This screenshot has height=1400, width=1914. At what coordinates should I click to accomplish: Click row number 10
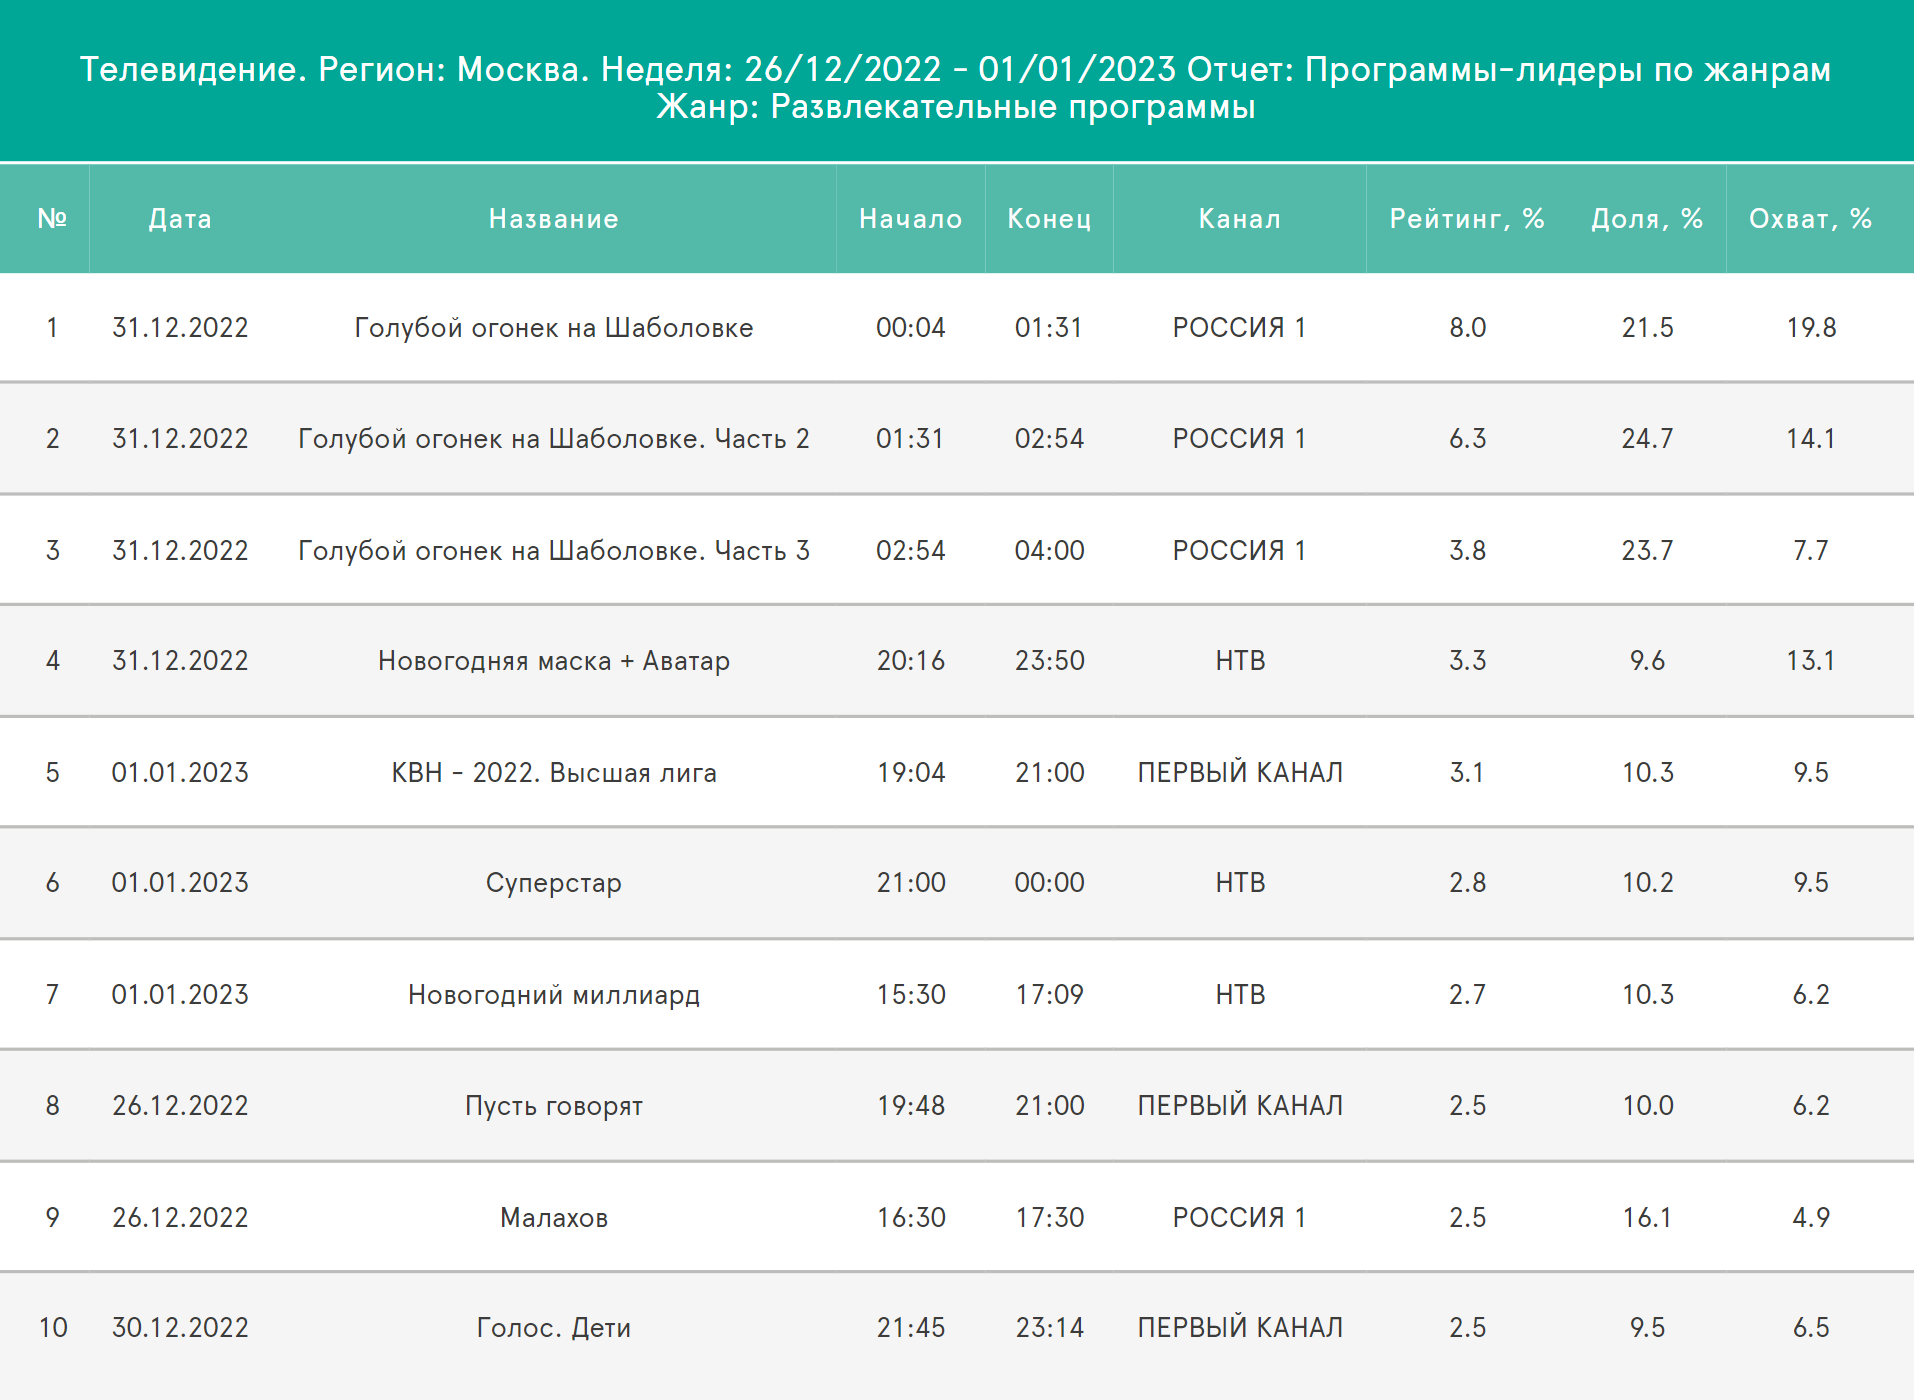point(53,1328)
